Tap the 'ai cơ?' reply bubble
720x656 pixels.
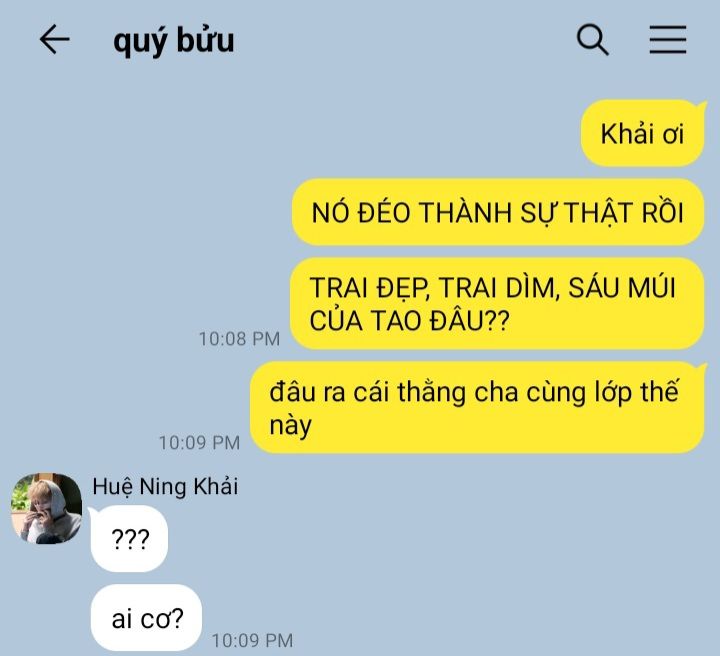pyautogui.click(x=146, y=618)
